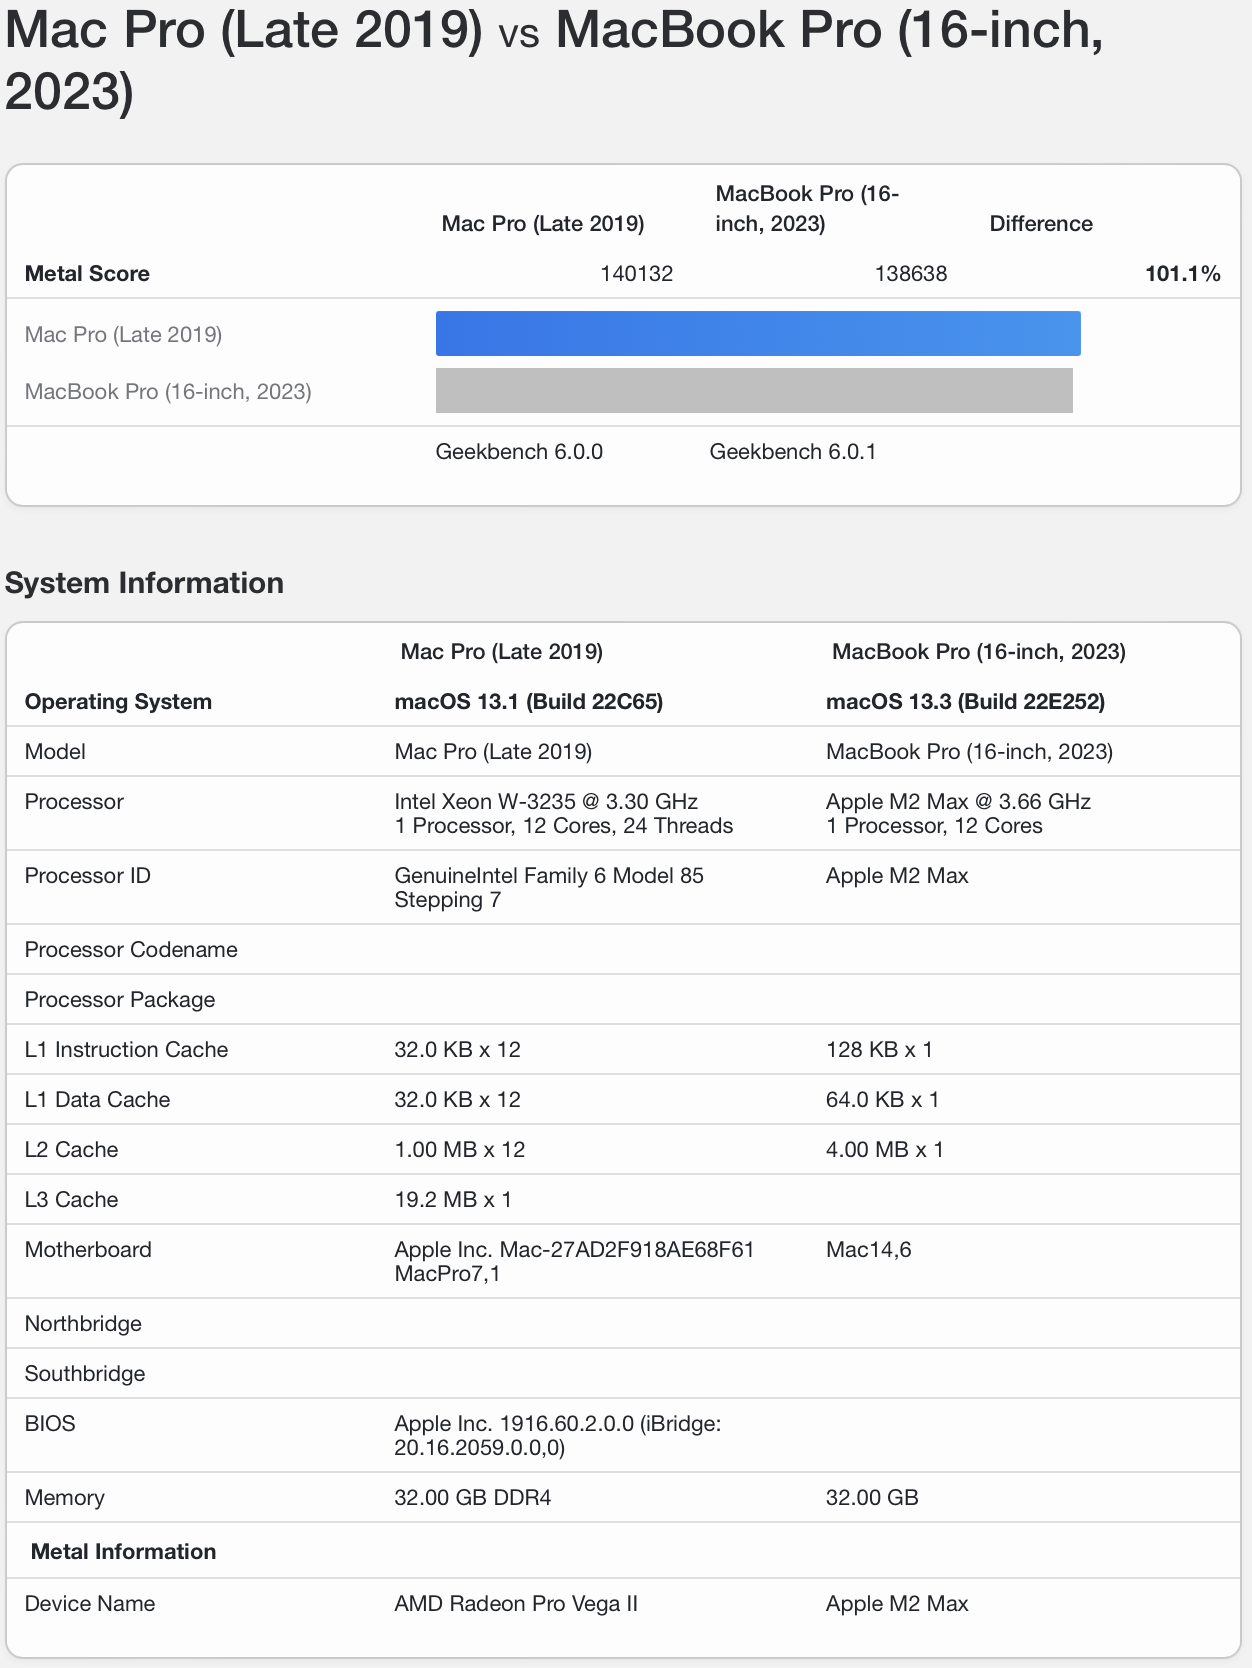1252x1668 pixels.
Task: Click macOS 13.1 (Build 22C65) entry
Action: pyautogui.click(x=528, y=702)
